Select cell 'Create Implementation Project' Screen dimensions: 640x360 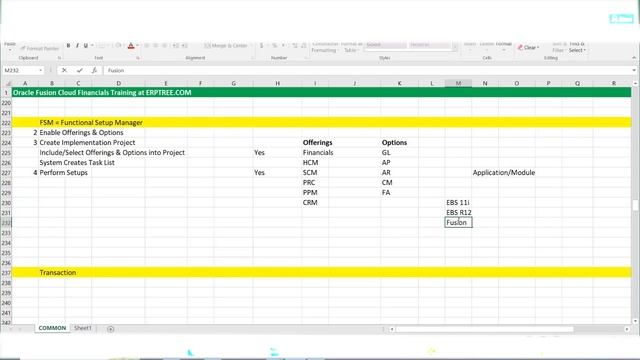pyautogui.click(x=87, y=142)
